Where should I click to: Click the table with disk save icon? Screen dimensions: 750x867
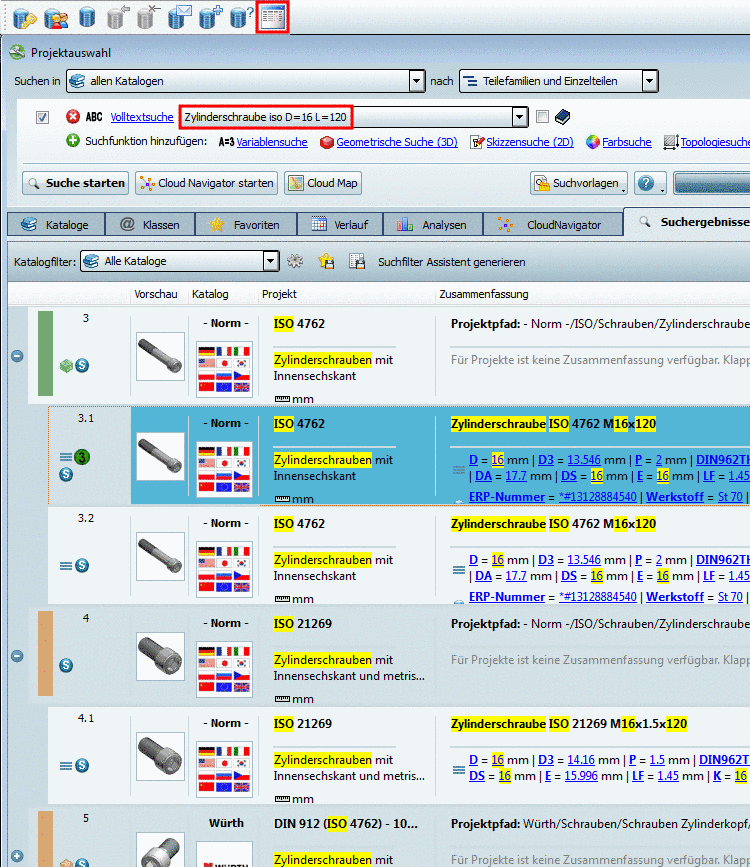357,261
